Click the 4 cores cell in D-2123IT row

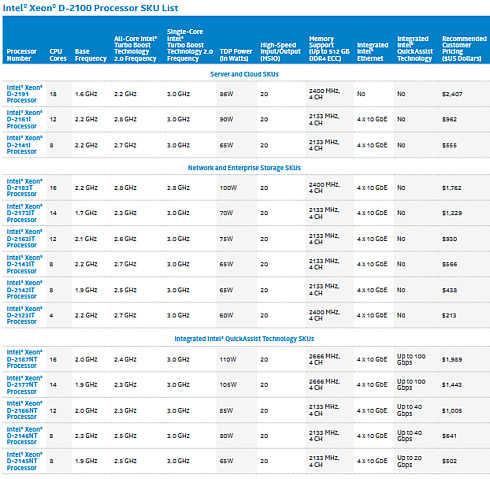pos(51,315)
